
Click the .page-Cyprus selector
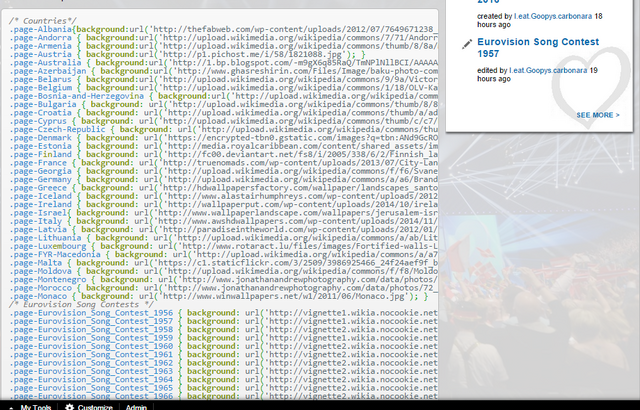pyautogui.click(x=38, y=121)
